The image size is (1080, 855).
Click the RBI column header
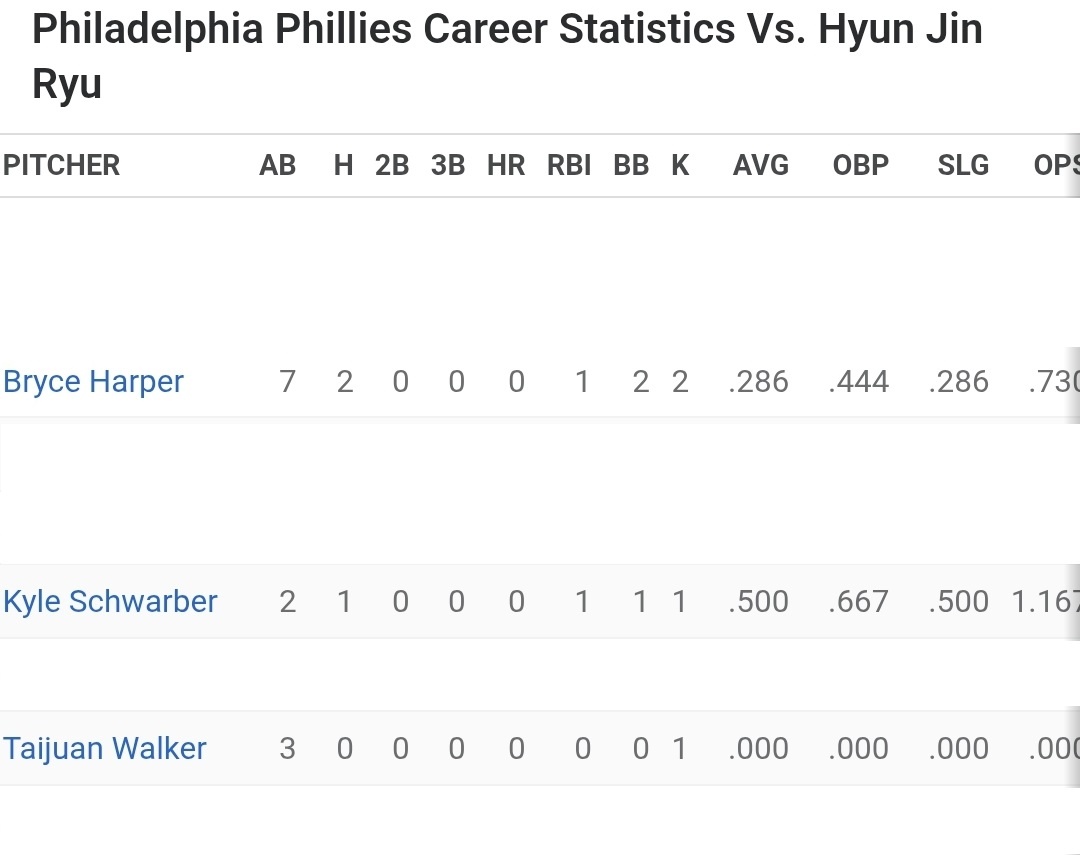[x=569, y=166]
